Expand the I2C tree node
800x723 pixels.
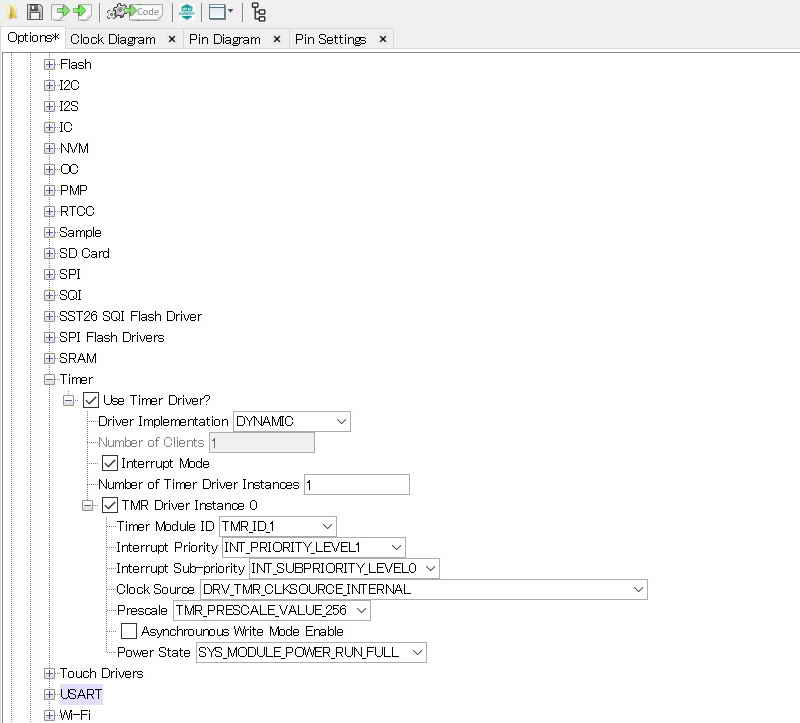(49, 85)
